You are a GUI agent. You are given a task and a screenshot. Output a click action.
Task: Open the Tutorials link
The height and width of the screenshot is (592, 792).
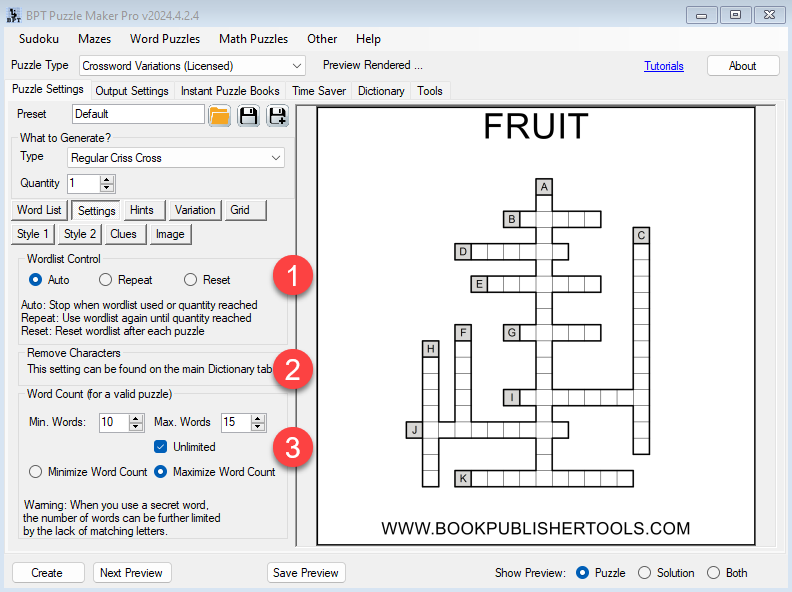(664, 66)
